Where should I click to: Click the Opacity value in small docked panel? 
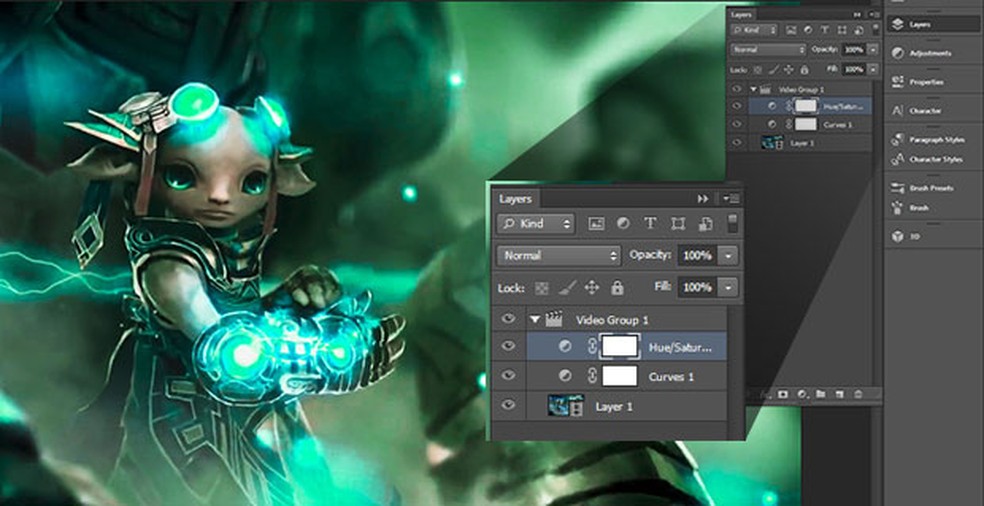853,50
